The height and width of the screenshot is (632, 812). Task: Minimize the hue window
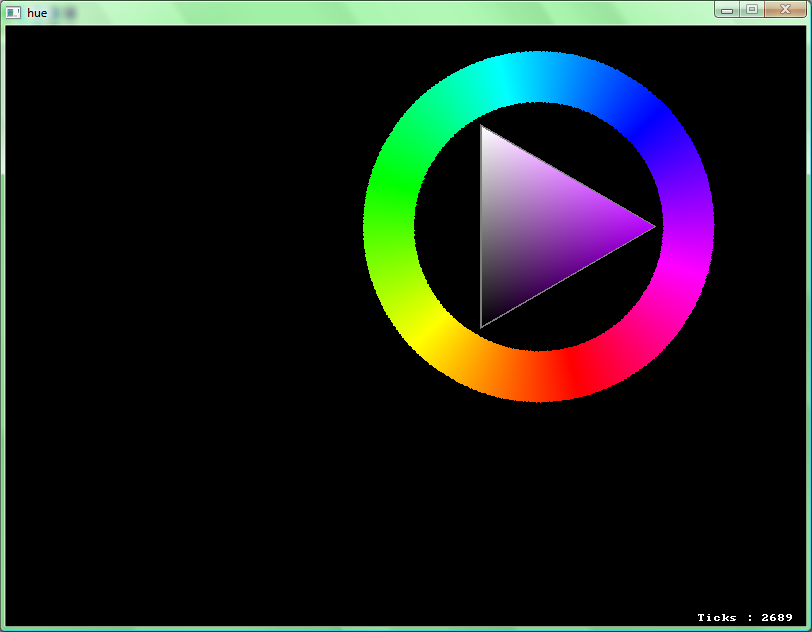(x=727, y=9)
